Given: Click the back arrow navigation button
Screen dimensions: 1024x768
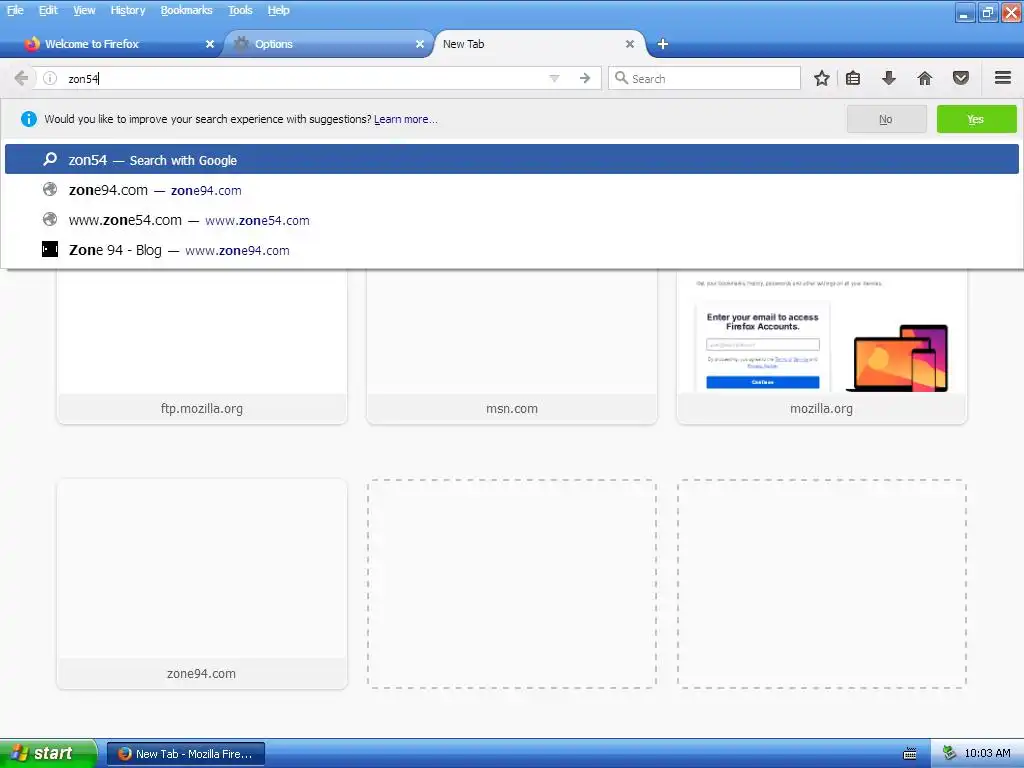Looking at the screenshot, I should point(21,78).
